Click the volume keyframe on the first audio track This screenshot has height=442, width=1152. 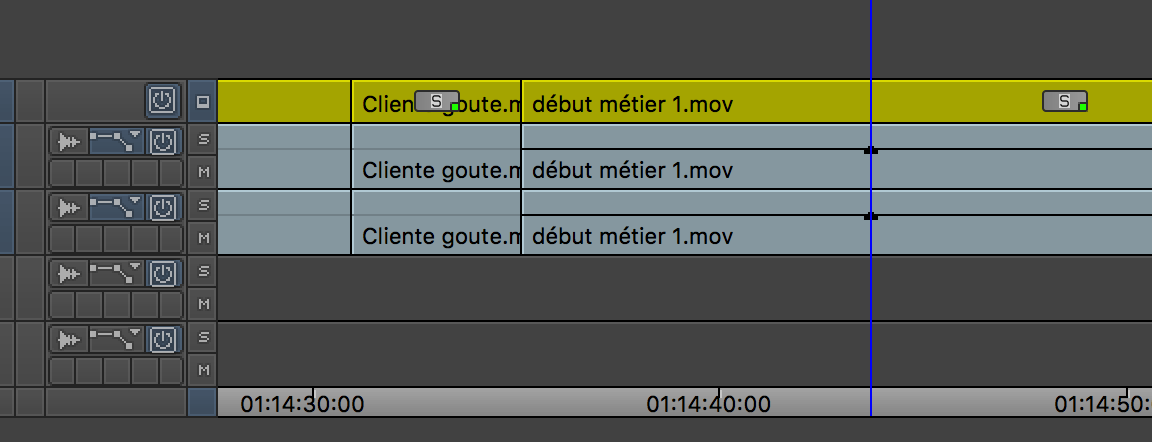point(871,150)
